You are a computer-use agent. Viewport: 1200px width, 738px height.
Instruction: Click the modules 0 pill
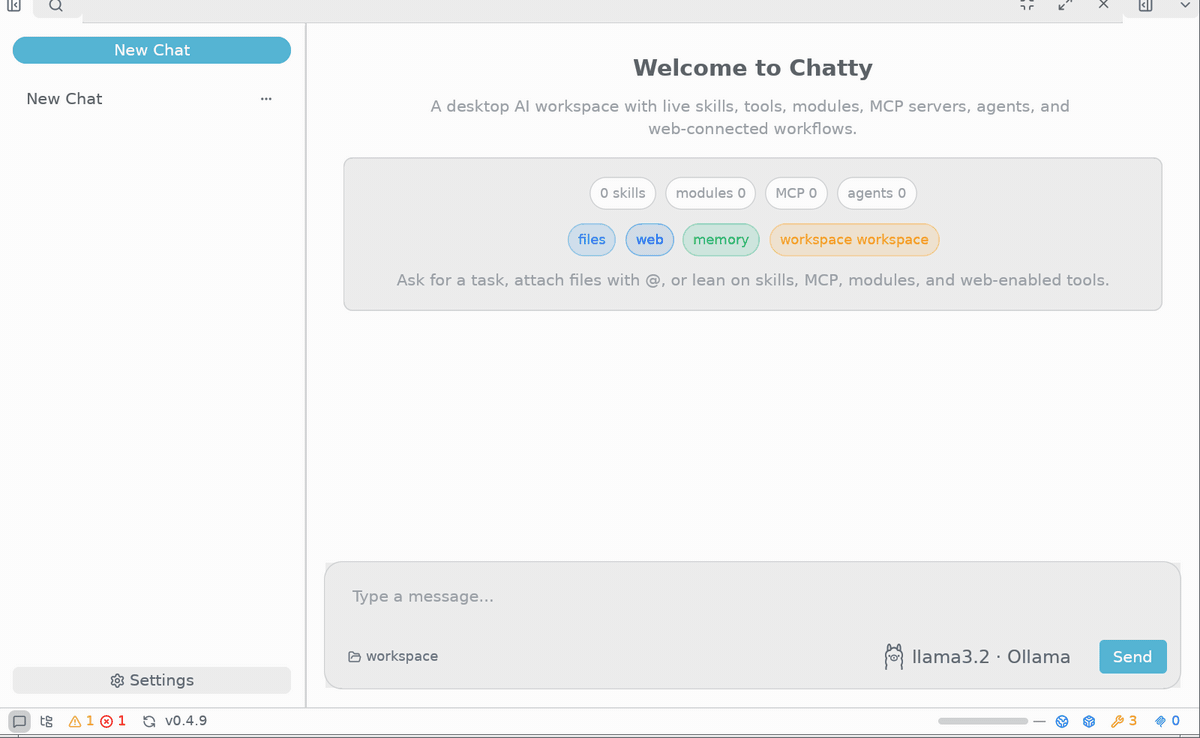pos(711,193)
